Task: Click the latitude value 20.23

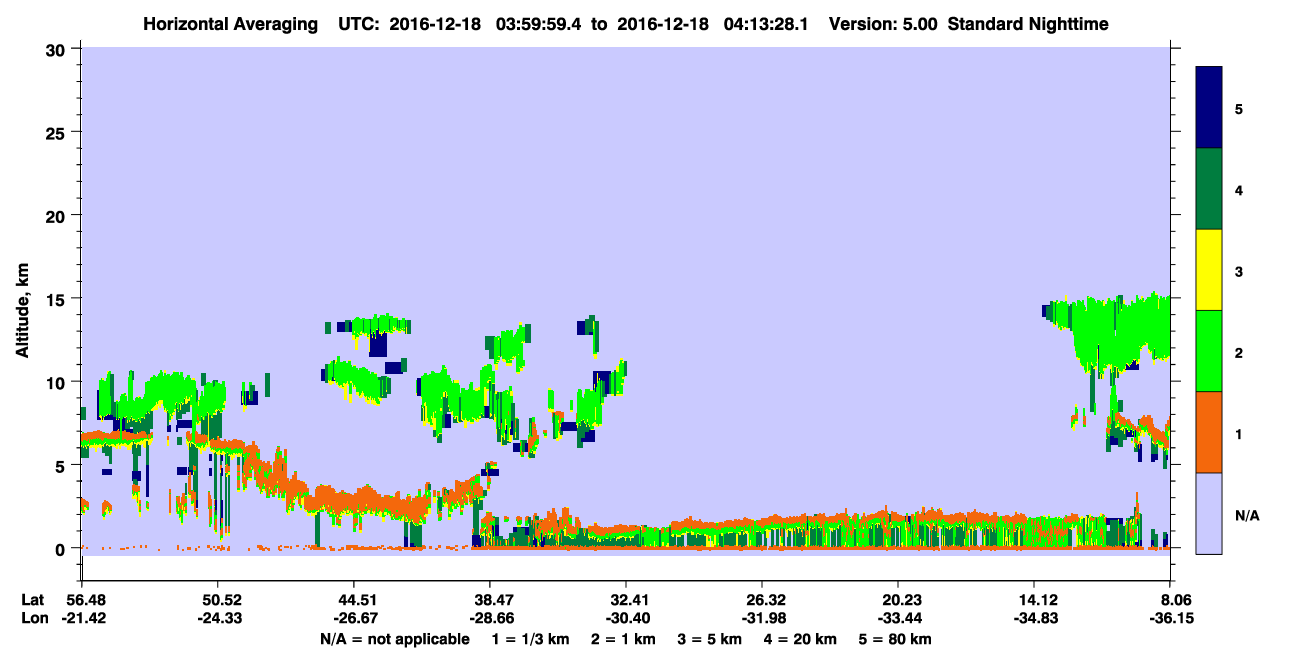Action: (x=898, y=600)
